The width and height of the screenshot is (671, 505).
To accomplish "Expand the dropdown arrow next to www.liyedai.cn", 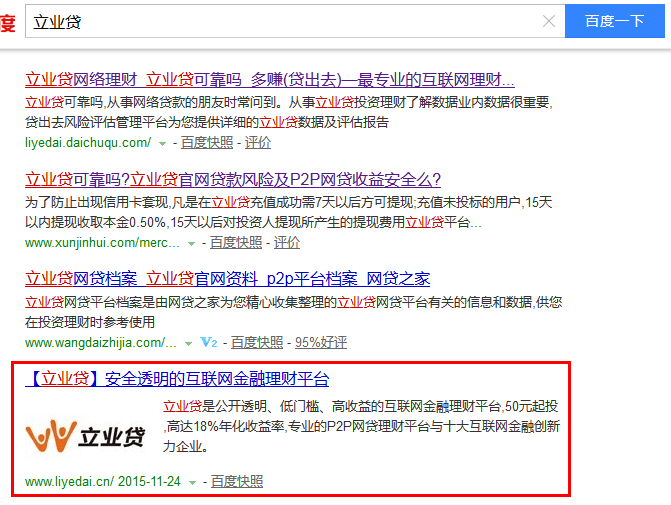I will pyautogui.click(x=192, y=482).
